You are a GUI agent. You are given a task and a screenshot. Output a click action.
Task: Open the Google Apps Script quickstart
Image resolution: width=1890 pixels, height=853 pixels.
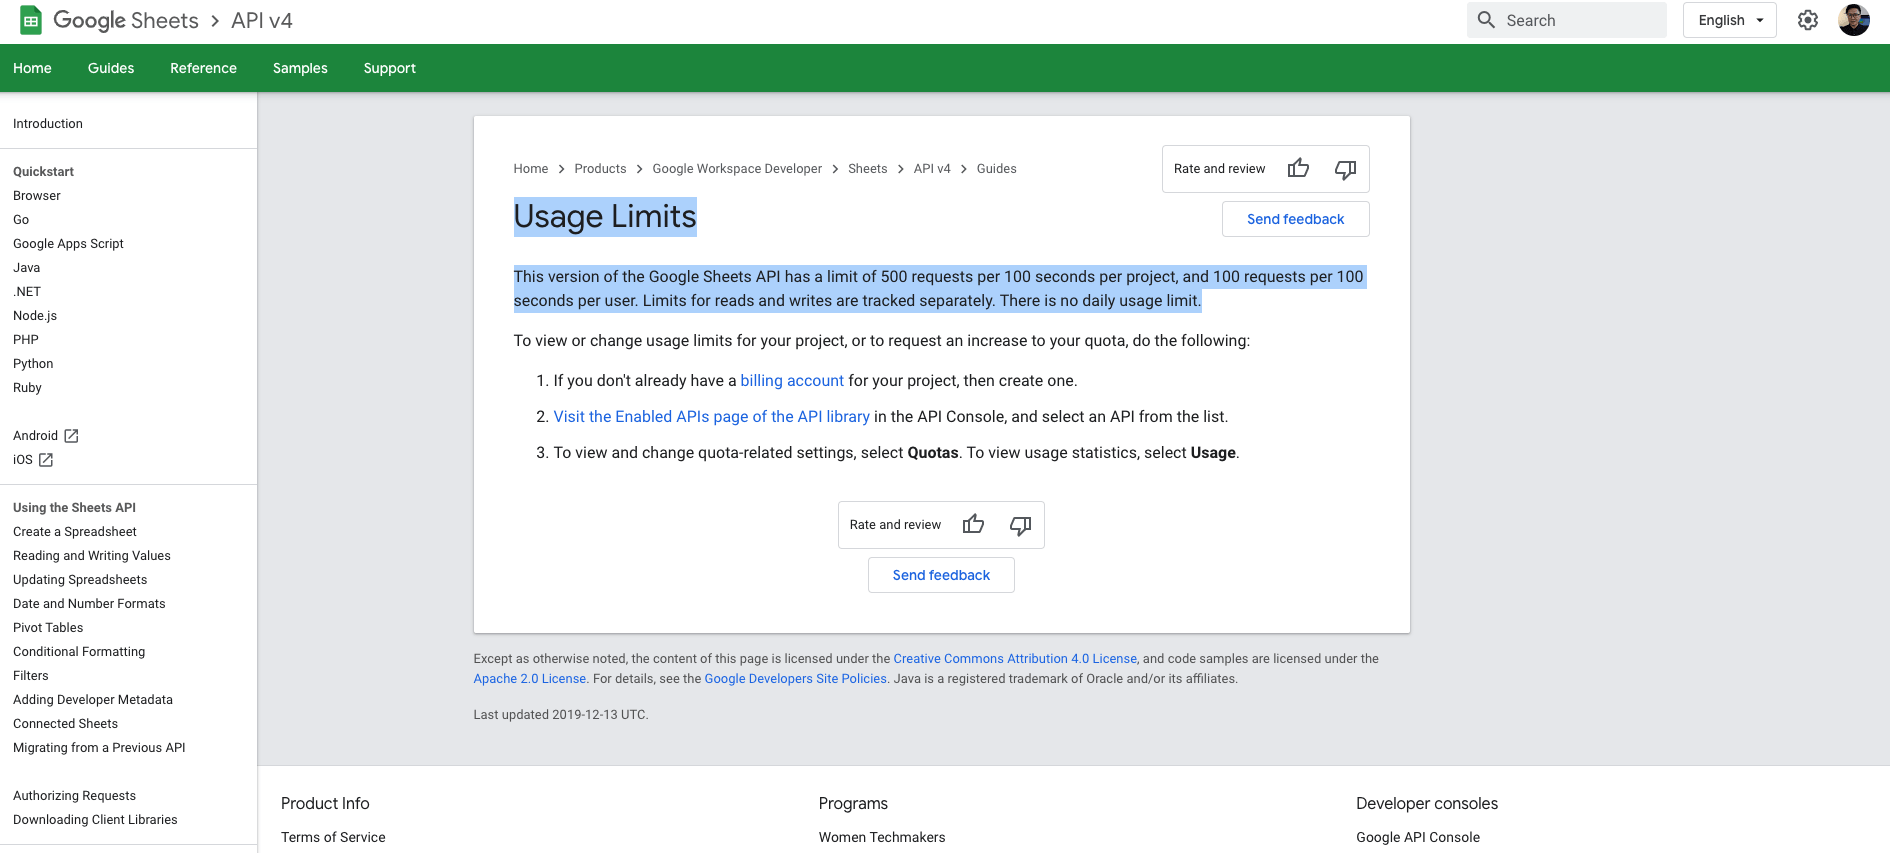[x=68, y=244]
